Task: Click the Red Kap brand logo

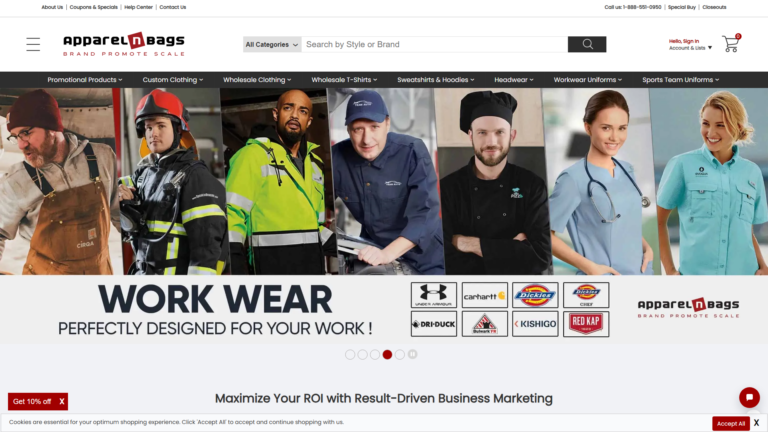Action: point(586,324)
